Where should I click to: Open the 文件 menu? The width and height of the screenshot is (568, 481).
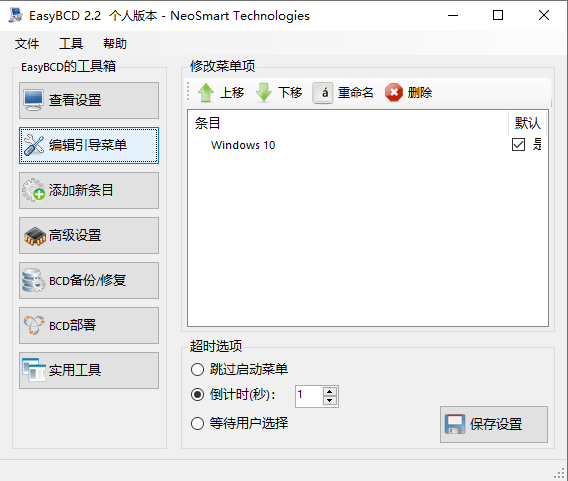27,44
